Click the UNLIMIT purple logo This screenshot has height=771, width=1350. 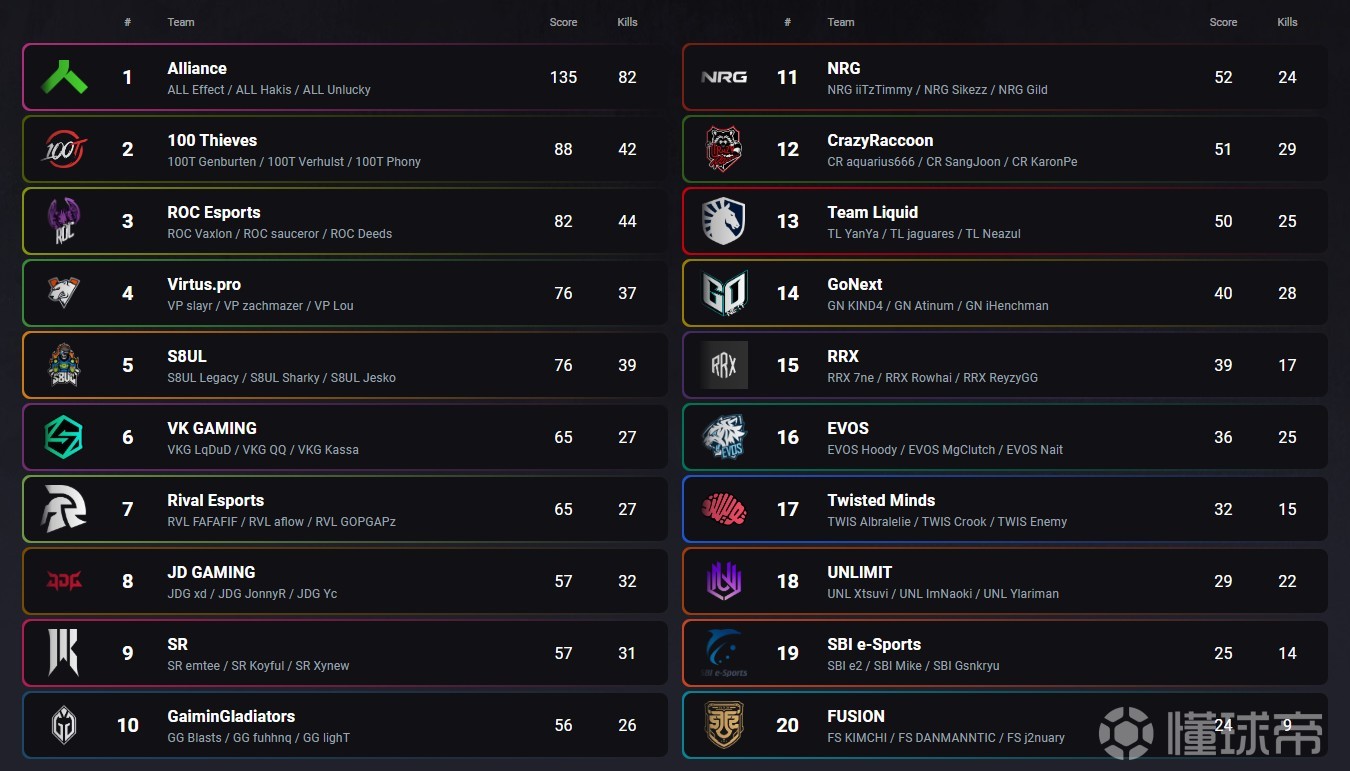(x=724, y=581)
